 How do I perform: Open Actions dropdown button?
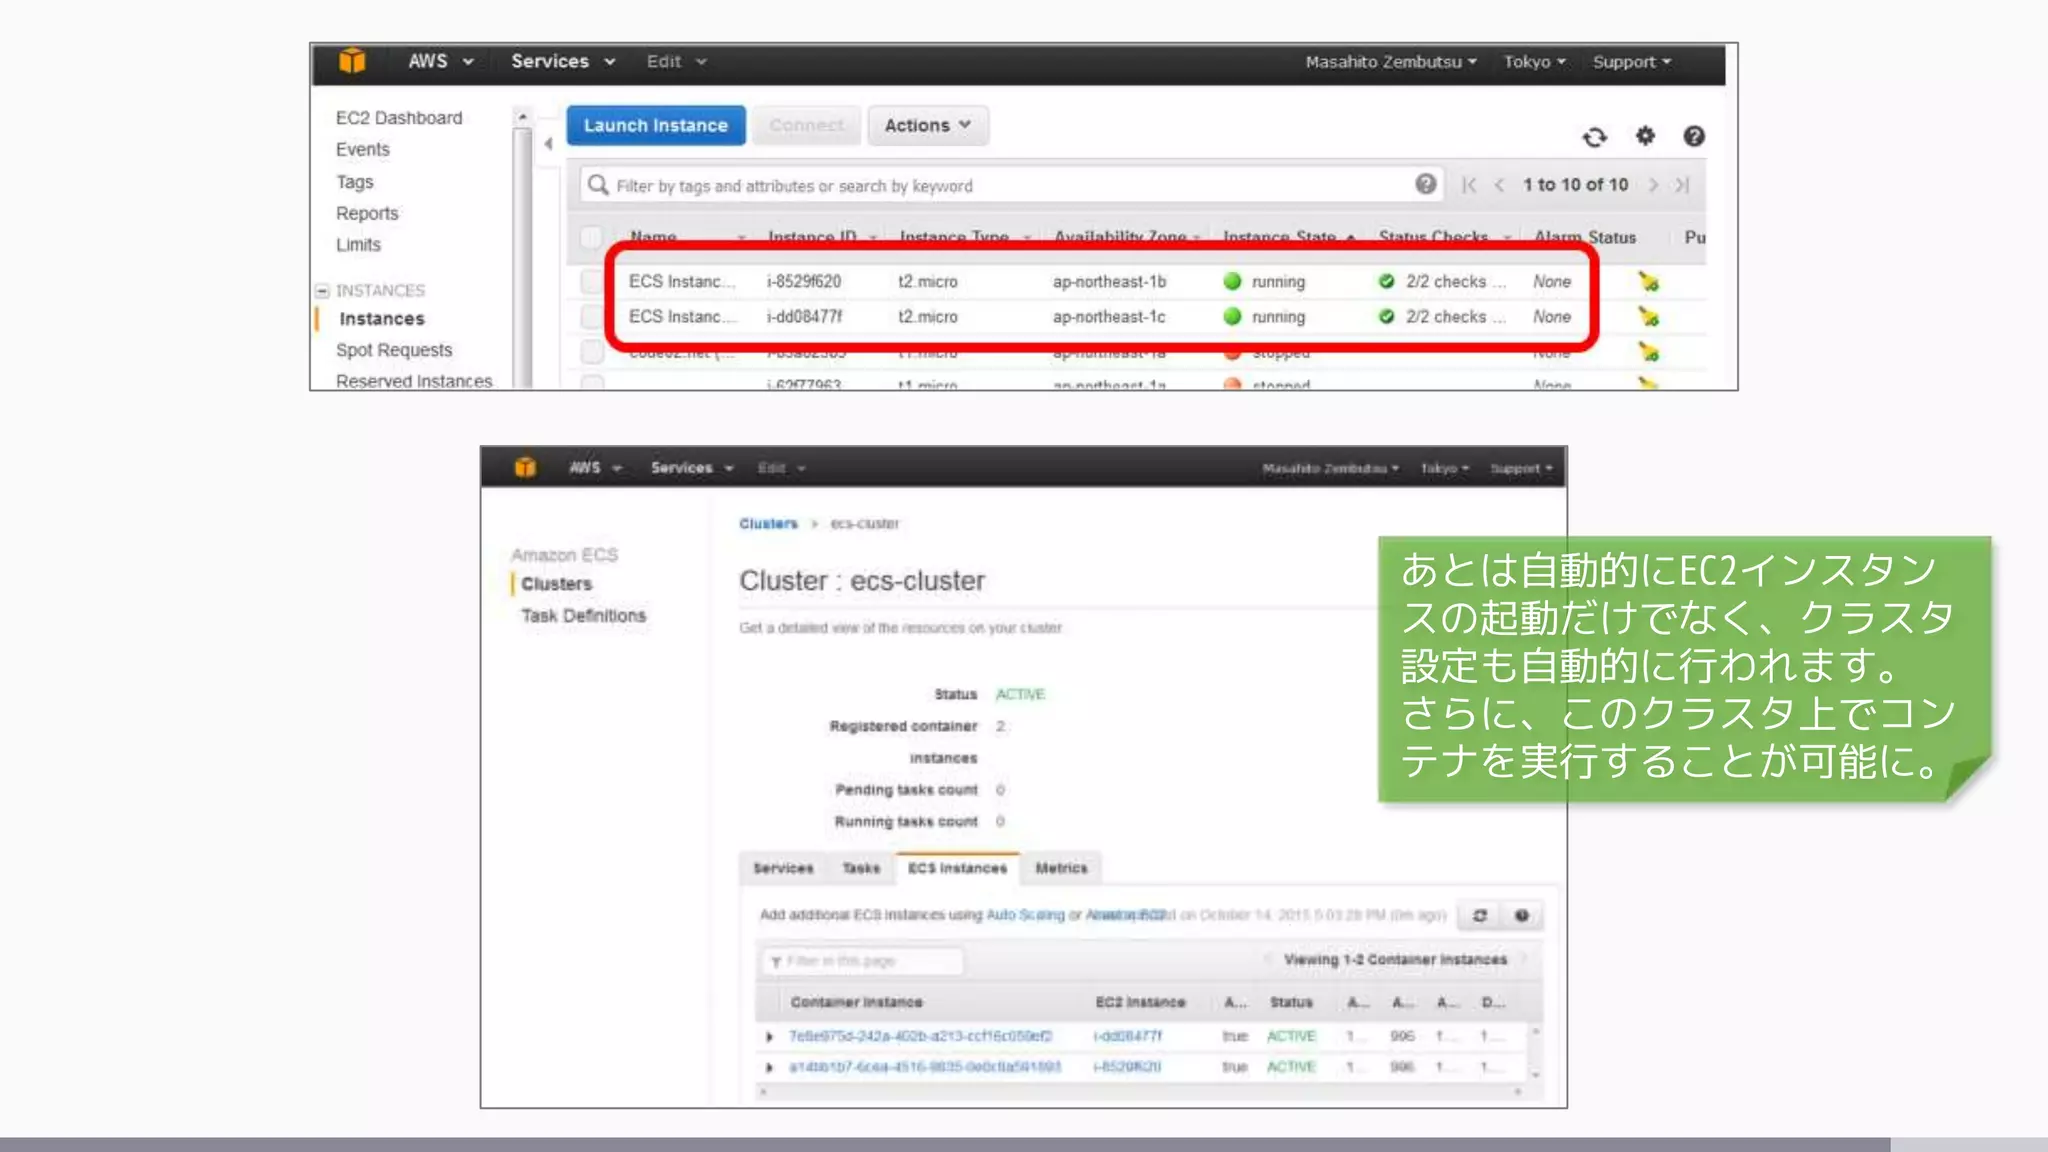click(x=927, y=125)
